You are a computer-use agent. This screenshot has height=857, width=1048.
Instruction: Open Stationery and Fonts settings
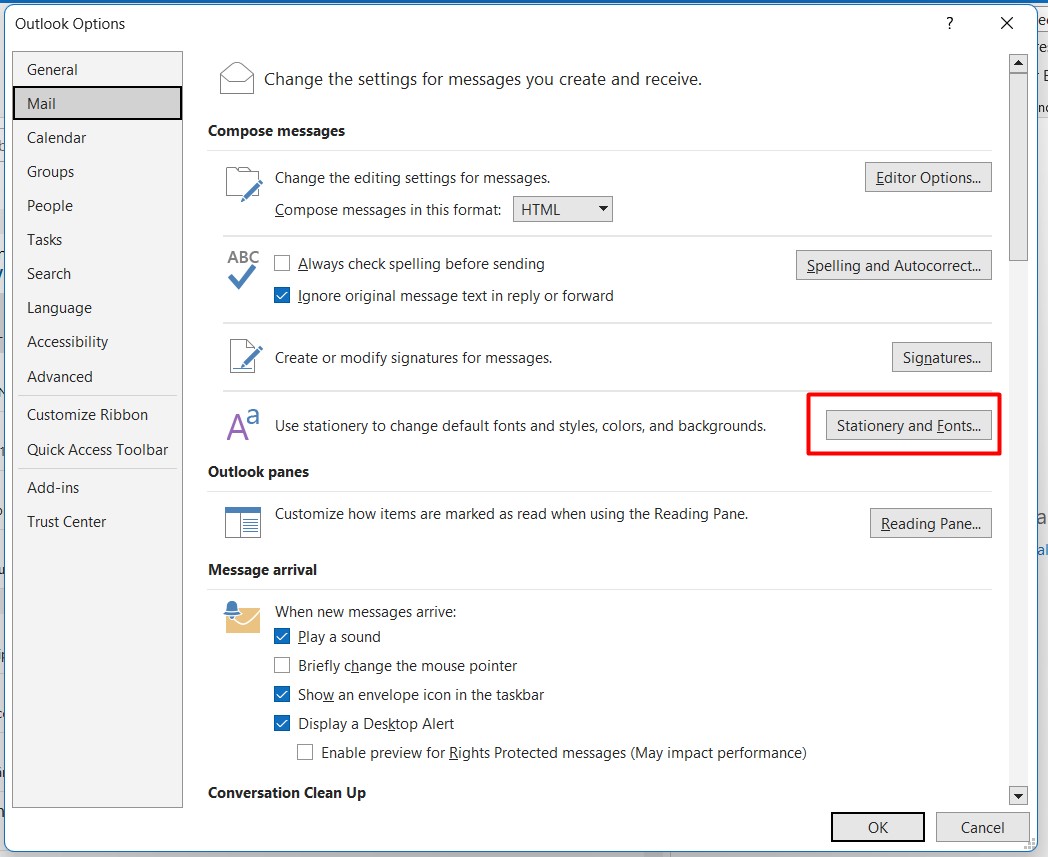[908, 426]
